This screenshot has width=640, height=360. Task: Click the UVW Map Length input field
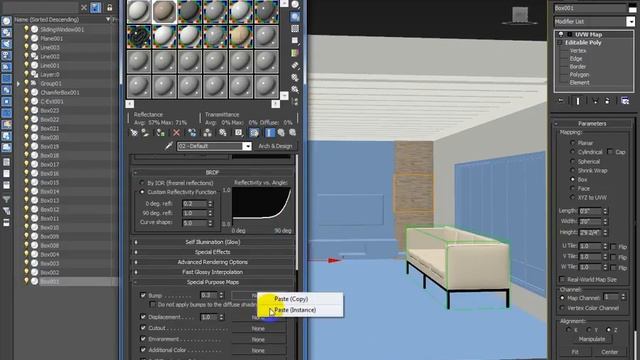590,211
